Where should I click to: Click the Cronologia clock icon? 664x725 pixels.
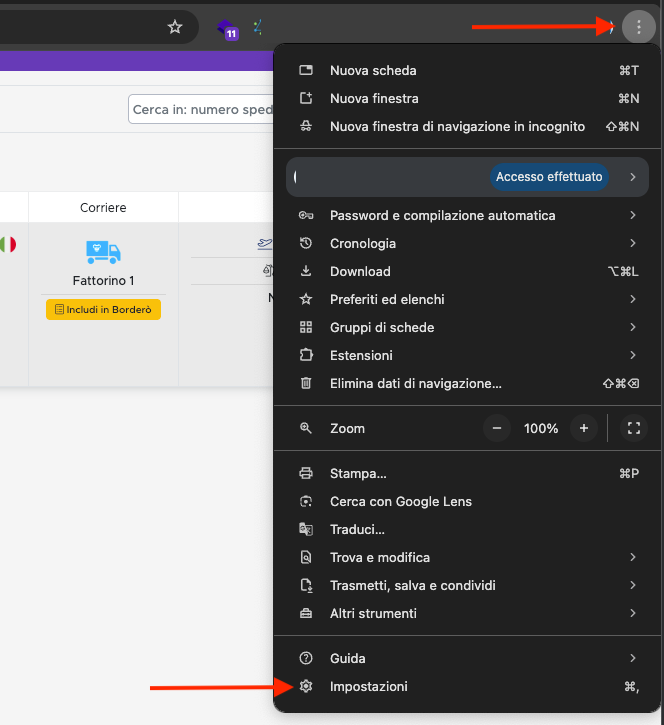(306, 243)
